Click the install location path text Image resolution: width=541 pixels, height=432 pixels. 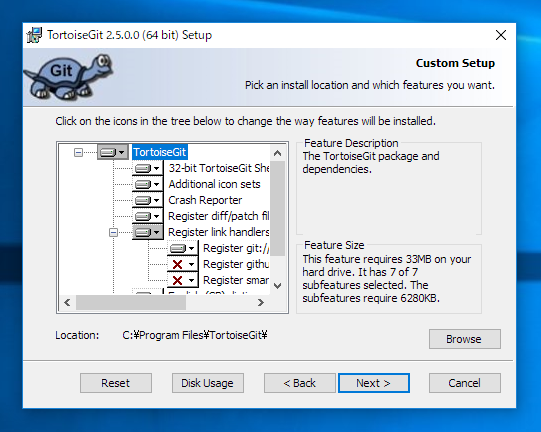195,335
